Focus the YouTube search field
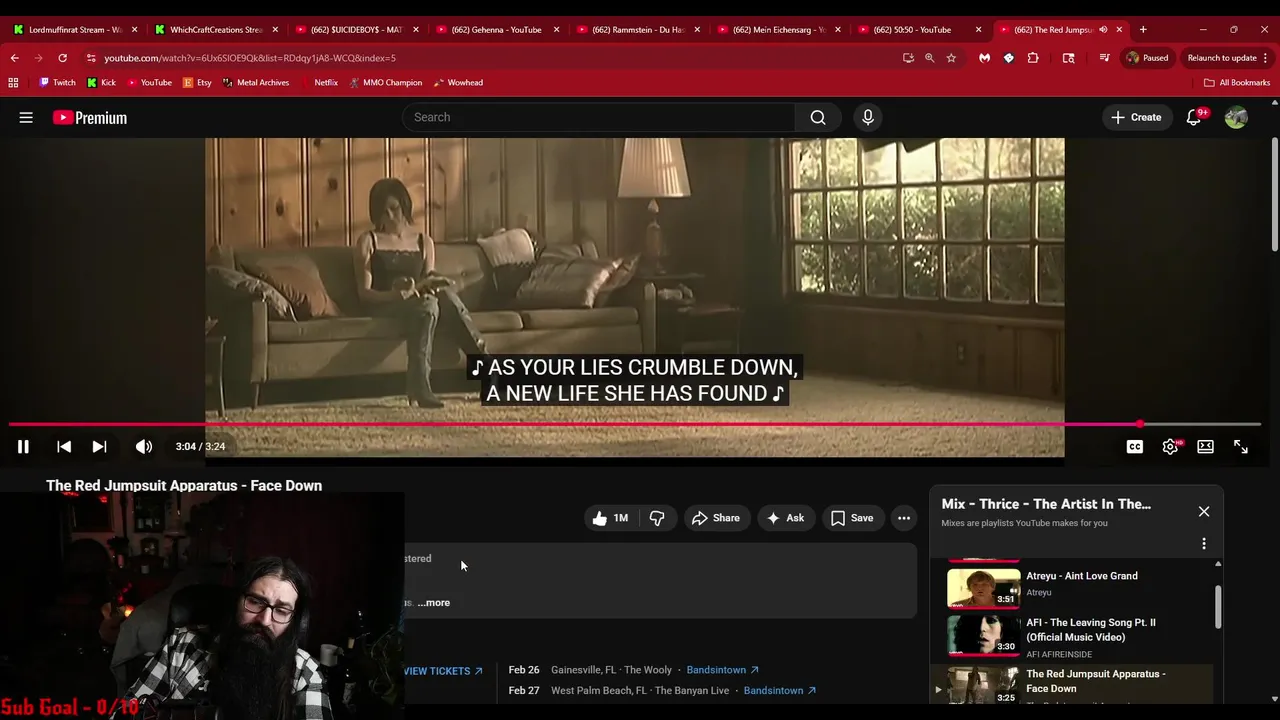 click(600, 117)
